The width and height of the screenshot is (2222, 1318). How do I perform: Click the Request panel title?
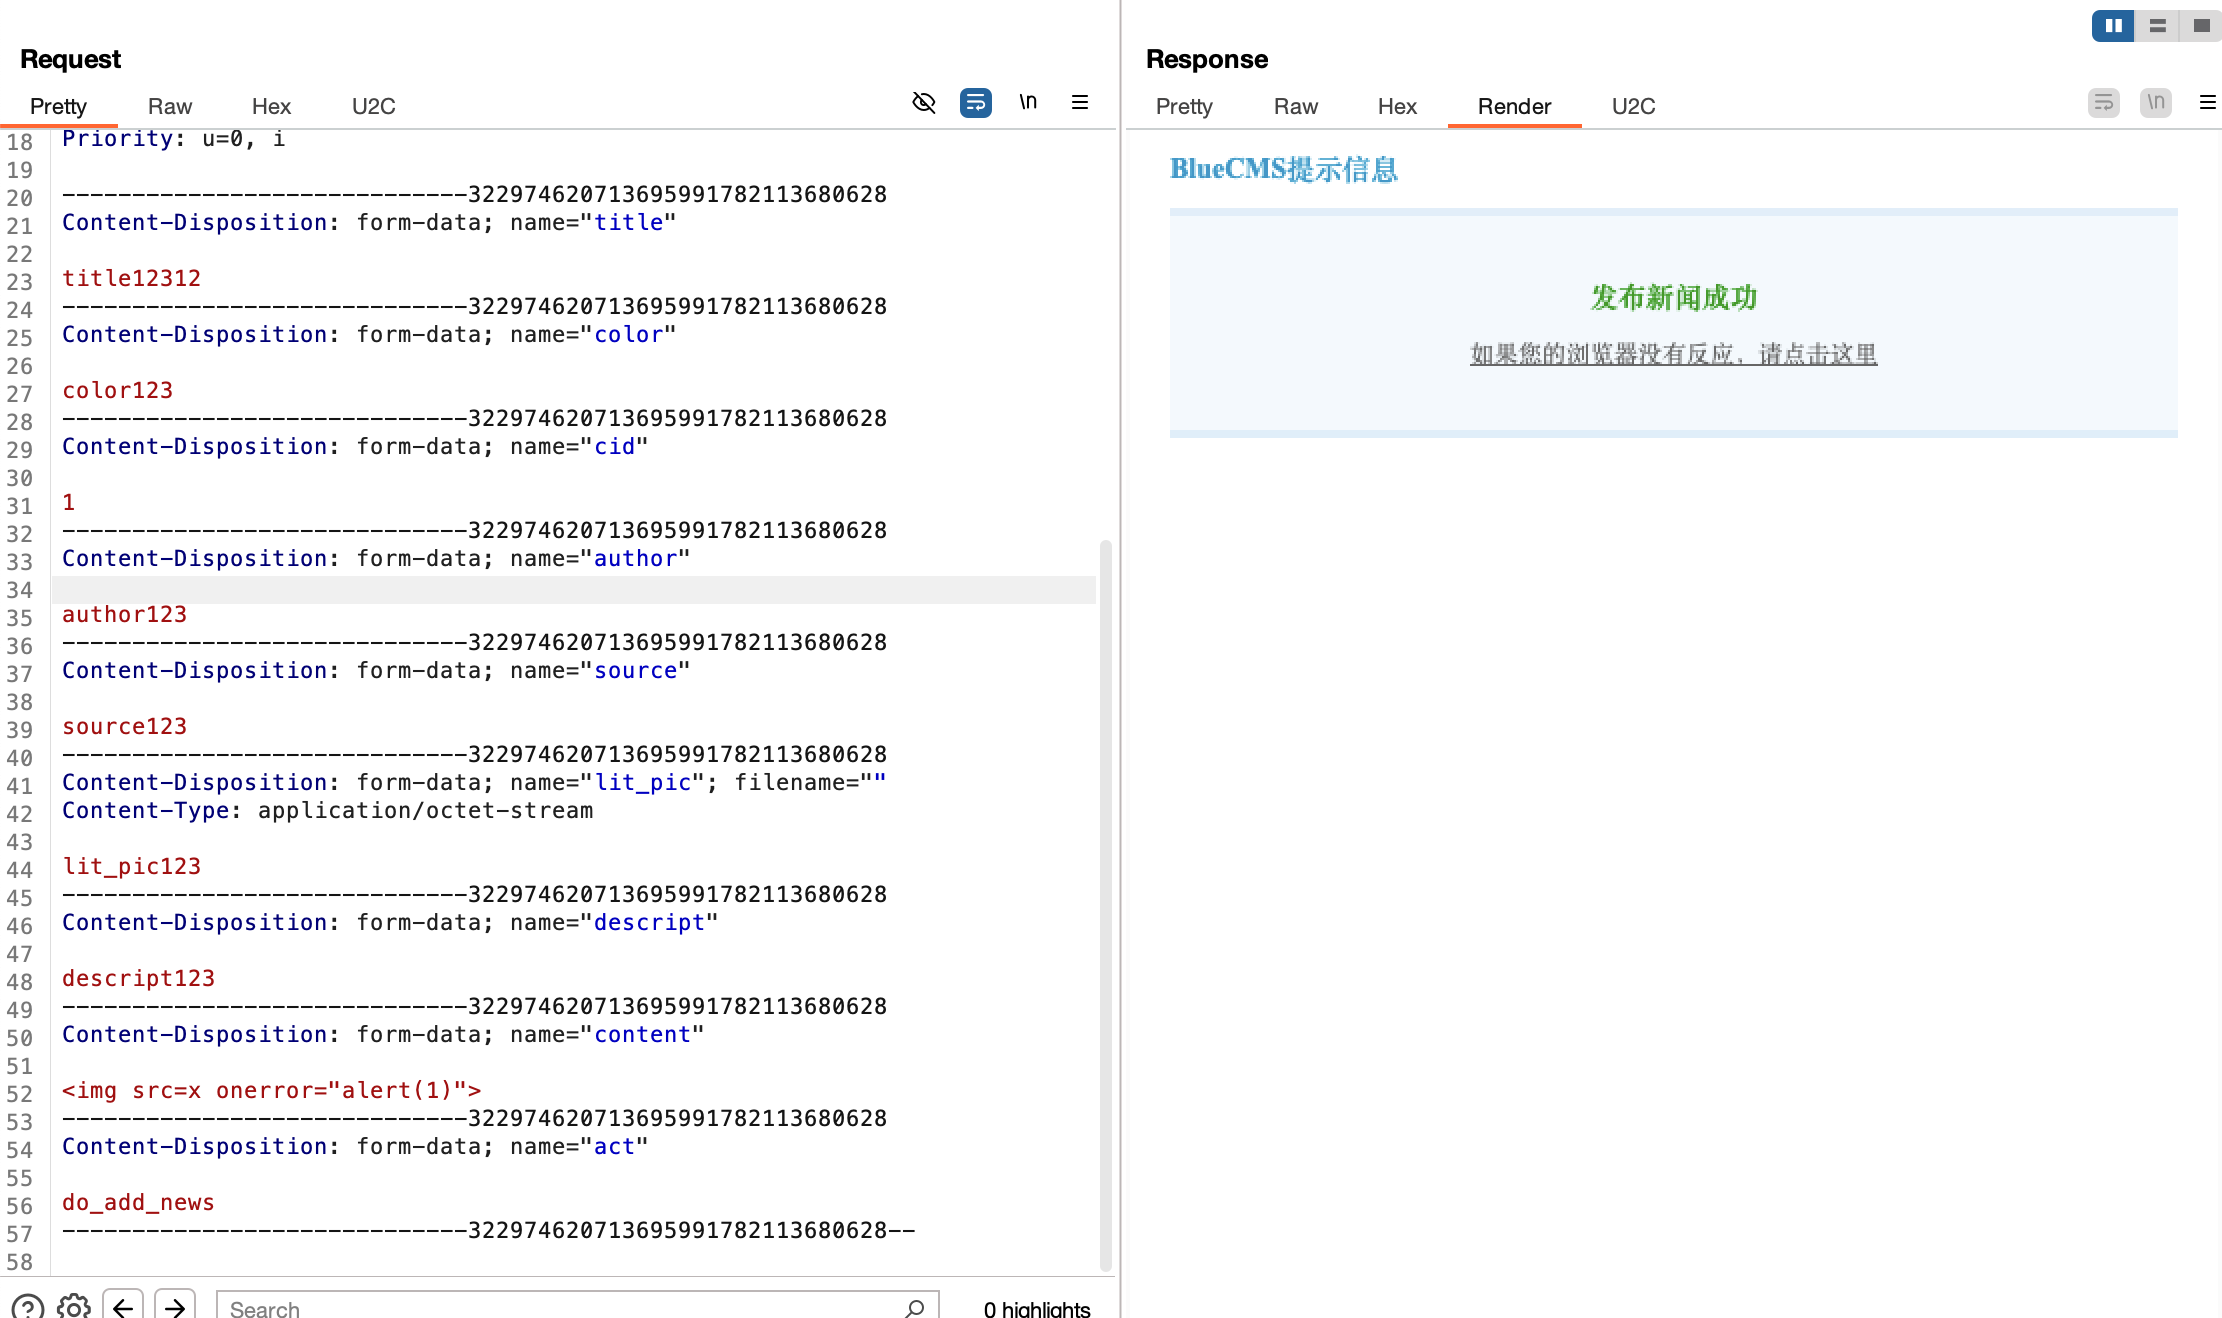pyautogui.click(x=70, y=59)
